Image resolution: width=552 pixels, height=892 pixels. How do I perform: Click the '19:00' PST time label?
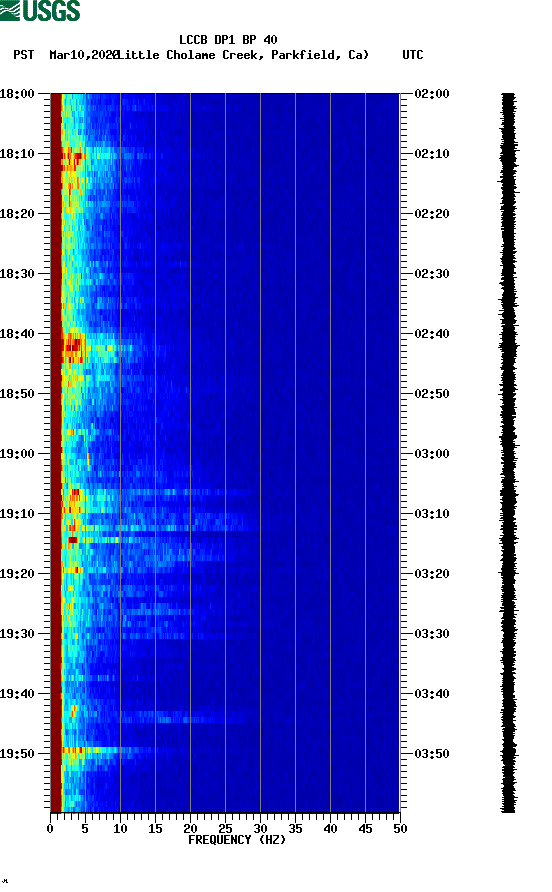[17, 454]
